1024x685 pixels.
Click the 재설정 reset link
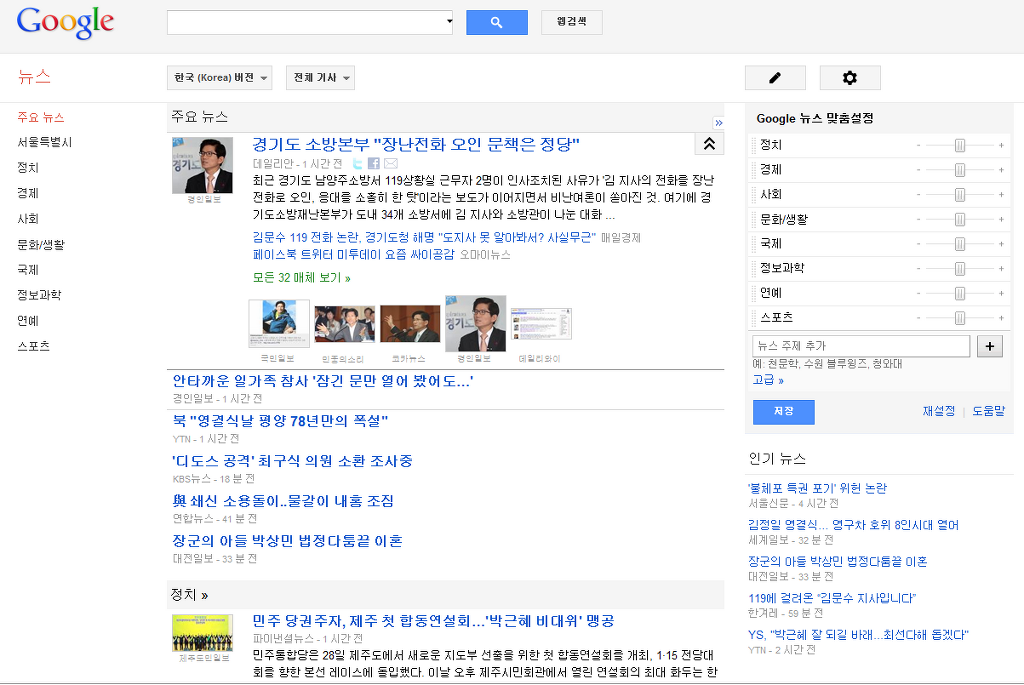(x=938, y=411)
